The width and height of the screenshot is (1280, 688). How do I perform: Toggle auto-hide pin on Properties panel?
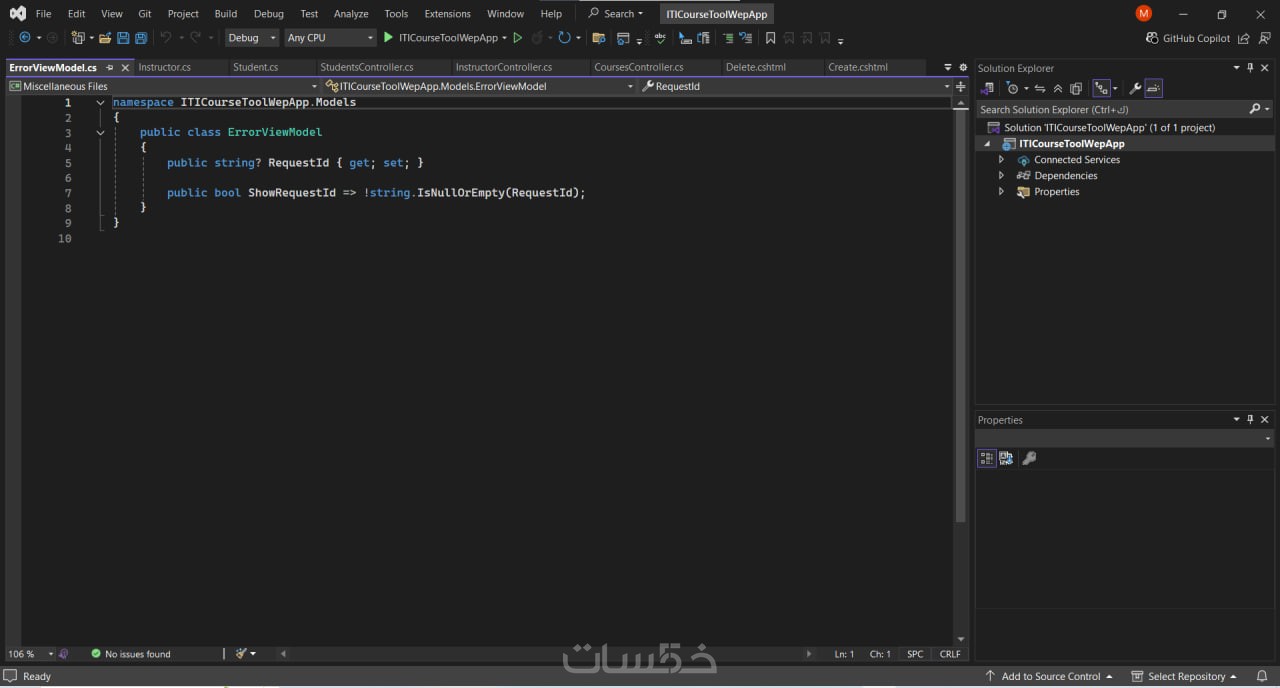[1250, 420]
